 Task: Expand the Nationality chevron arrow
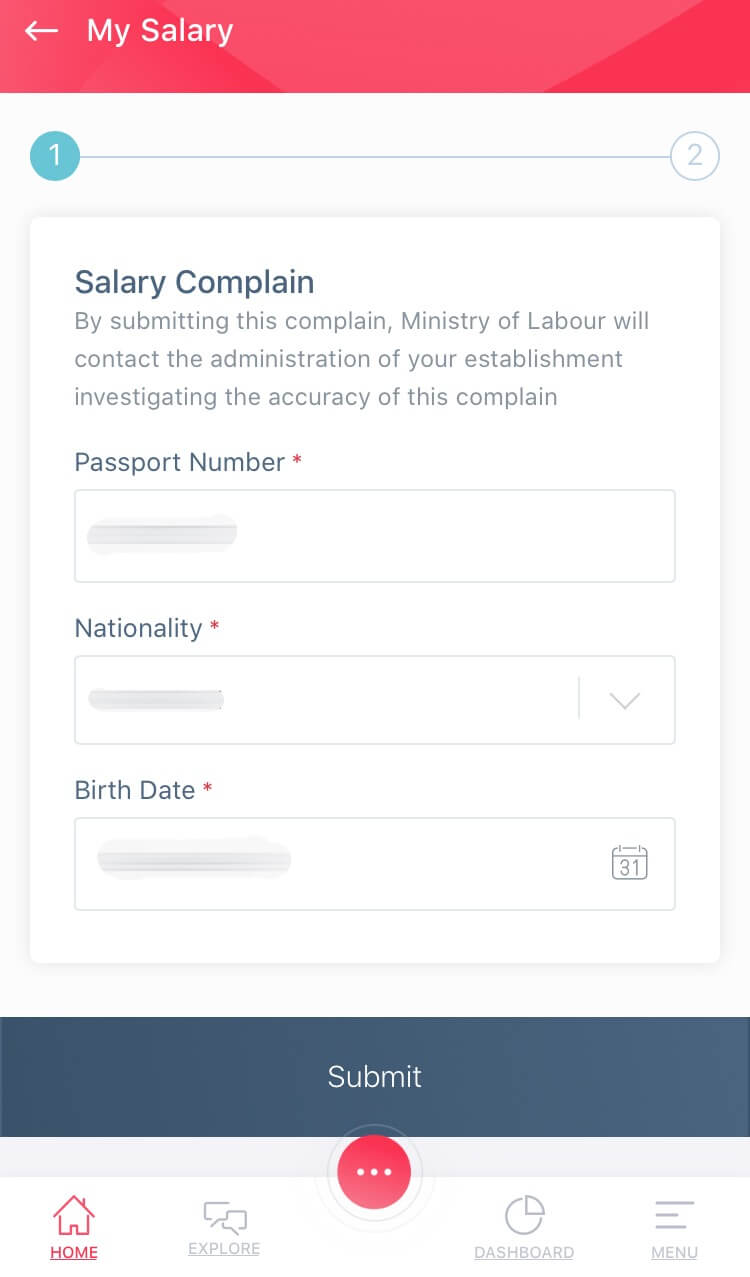click(625, 700)
